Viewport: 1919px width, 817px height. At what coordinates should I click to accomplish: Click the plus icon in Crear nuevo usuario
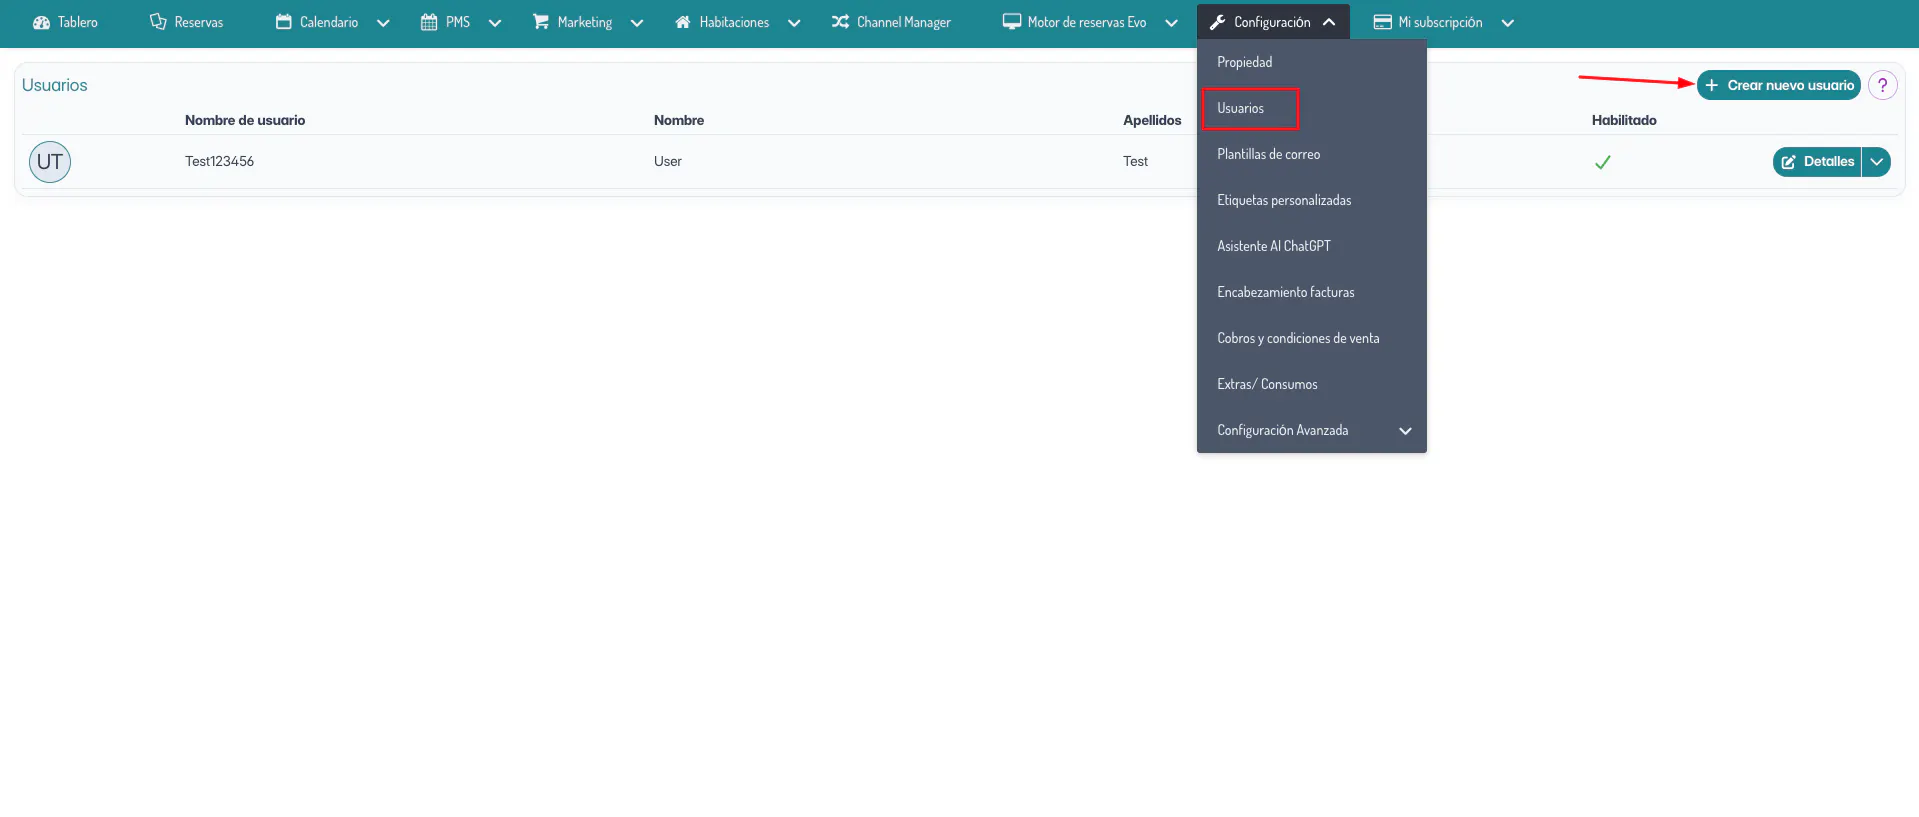[1712, 85]
